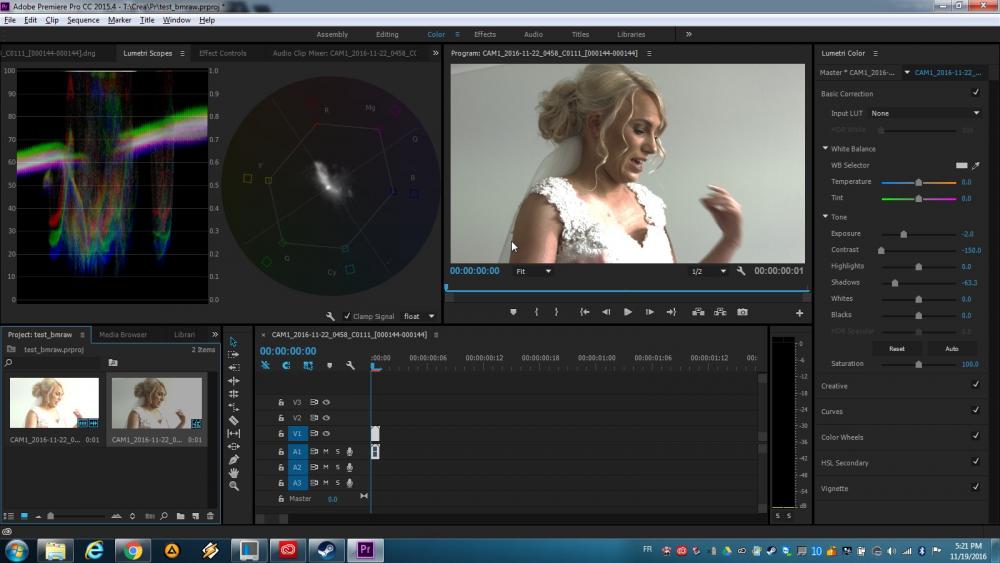Show hidden source panel tabs chevron
This screenshot has height=563, width=1000.
tap(436, 54)
